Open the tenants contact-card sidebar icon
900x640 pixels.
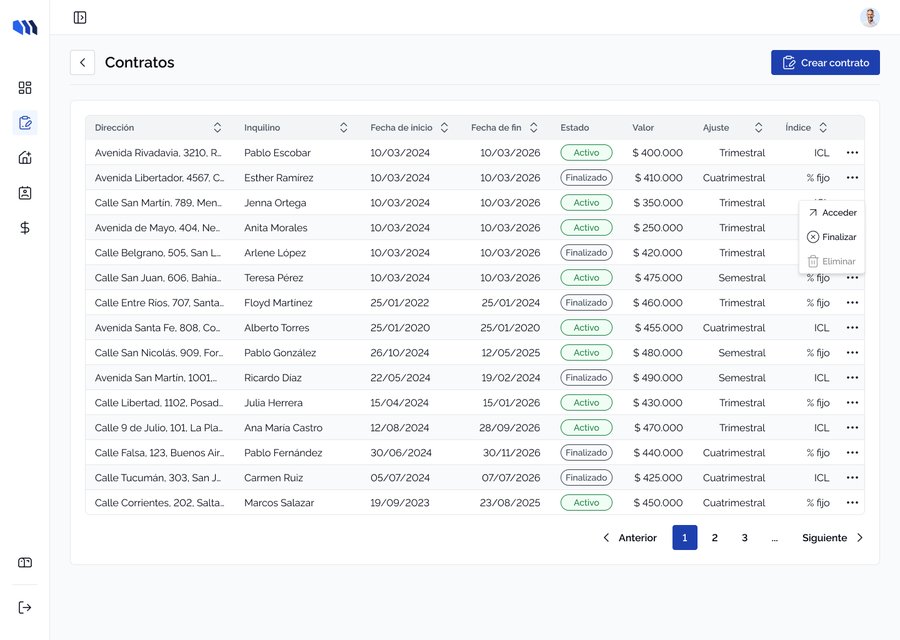coord(25,193)
